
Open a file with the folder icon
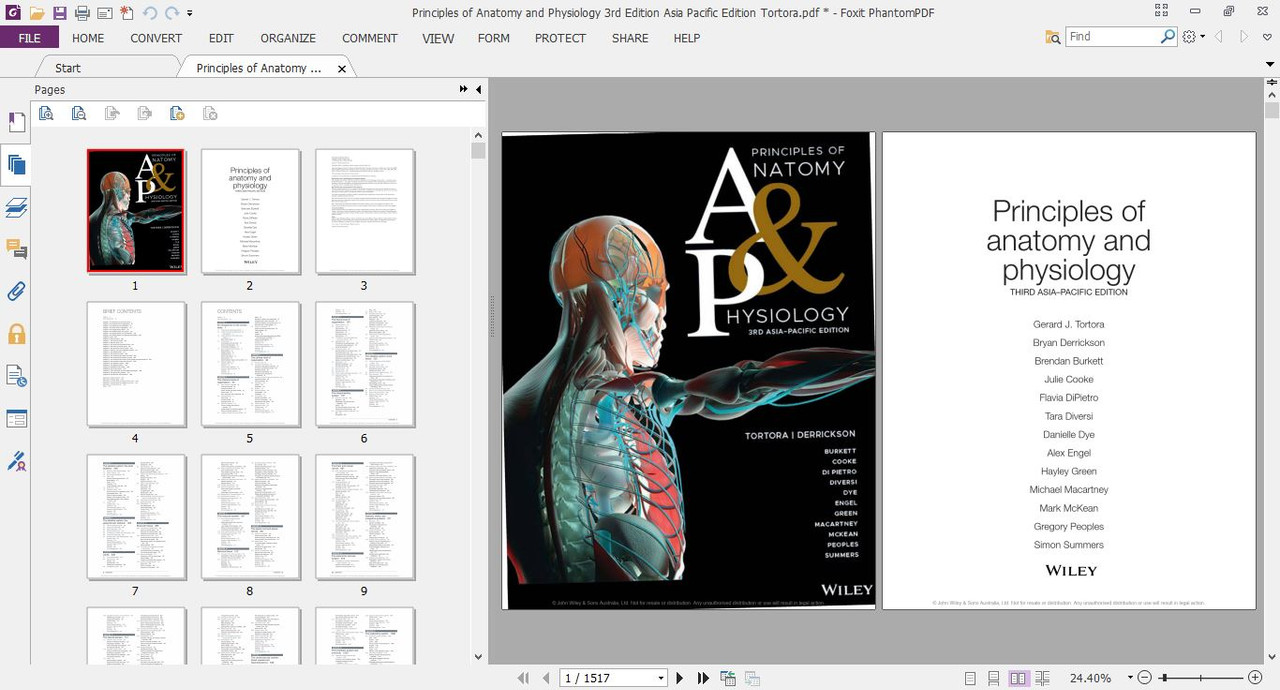[37, 13]
